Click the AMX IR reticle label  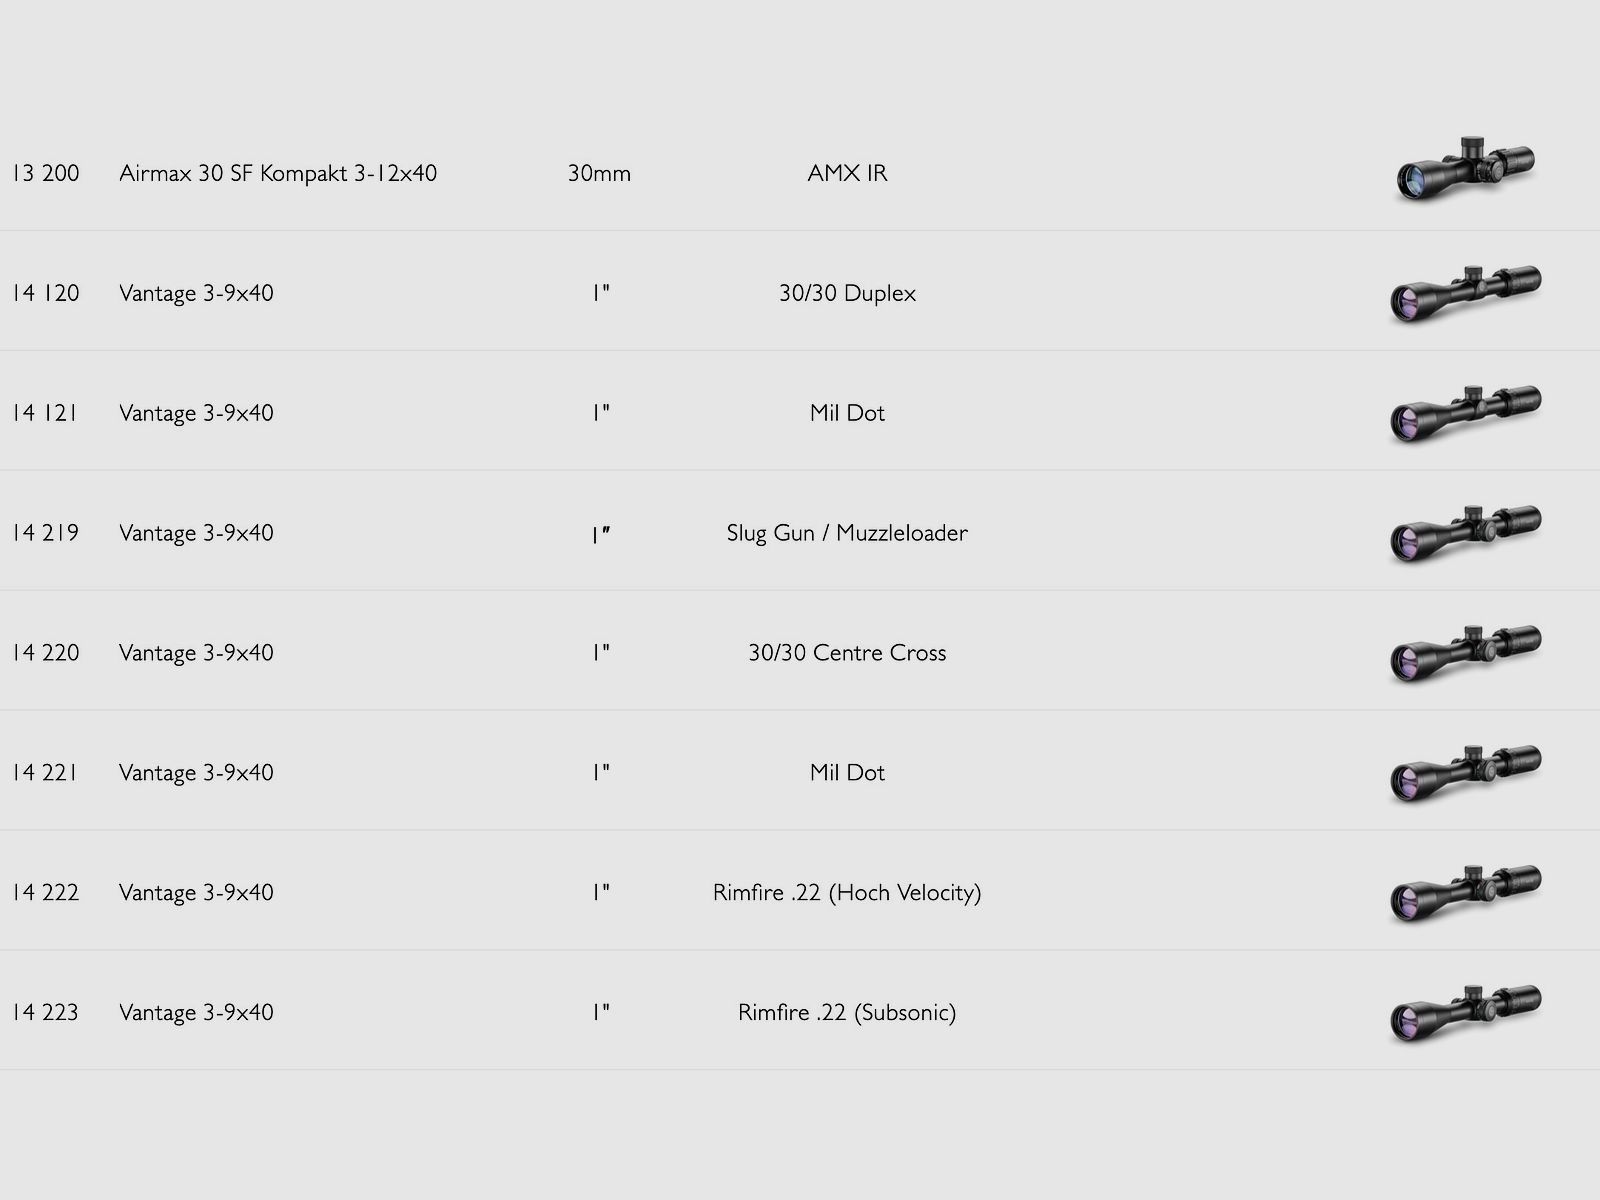click(847, 173)
